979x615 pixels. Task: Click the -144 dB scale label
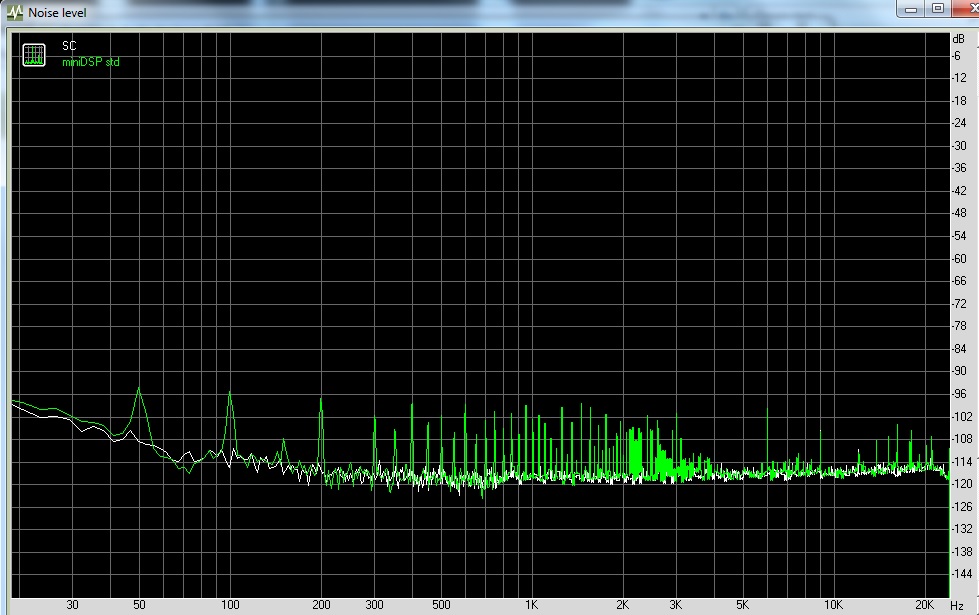(x=962, y=574)
